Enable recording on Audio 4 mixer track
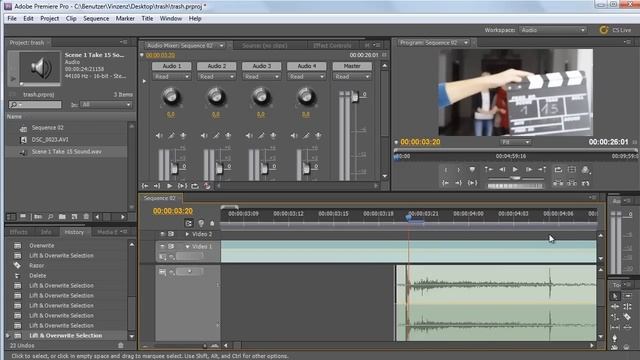This screenshot has width=640, height=360. [318, 136]
